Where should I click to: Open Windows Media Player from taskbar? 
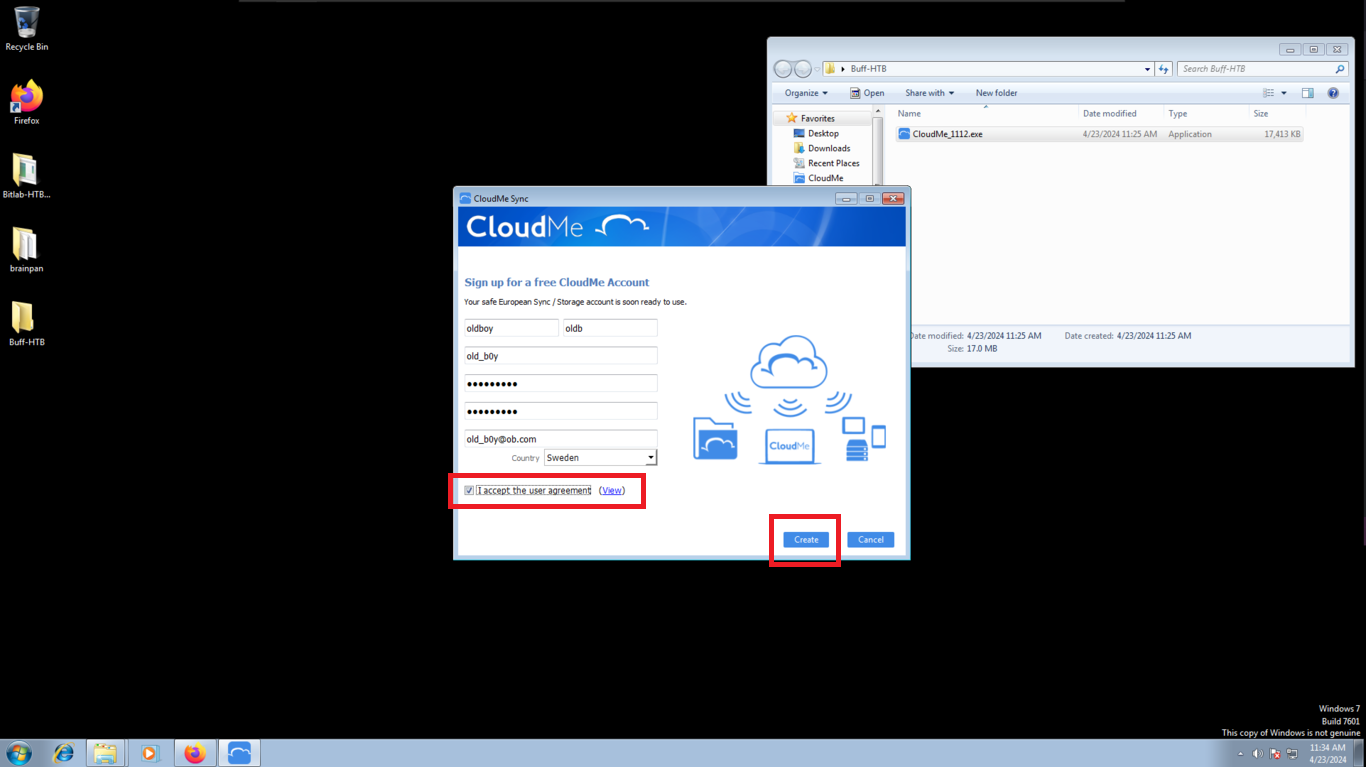[x=150, y=753]
